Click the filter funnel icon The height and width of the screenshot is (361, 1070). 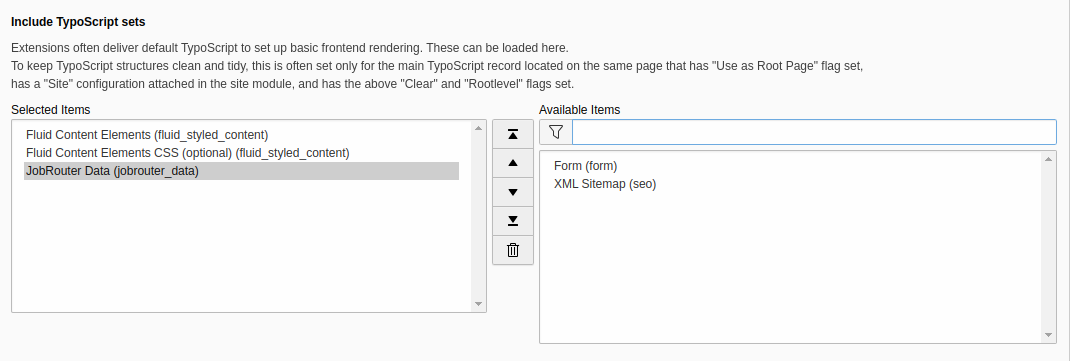coord(555,132)
